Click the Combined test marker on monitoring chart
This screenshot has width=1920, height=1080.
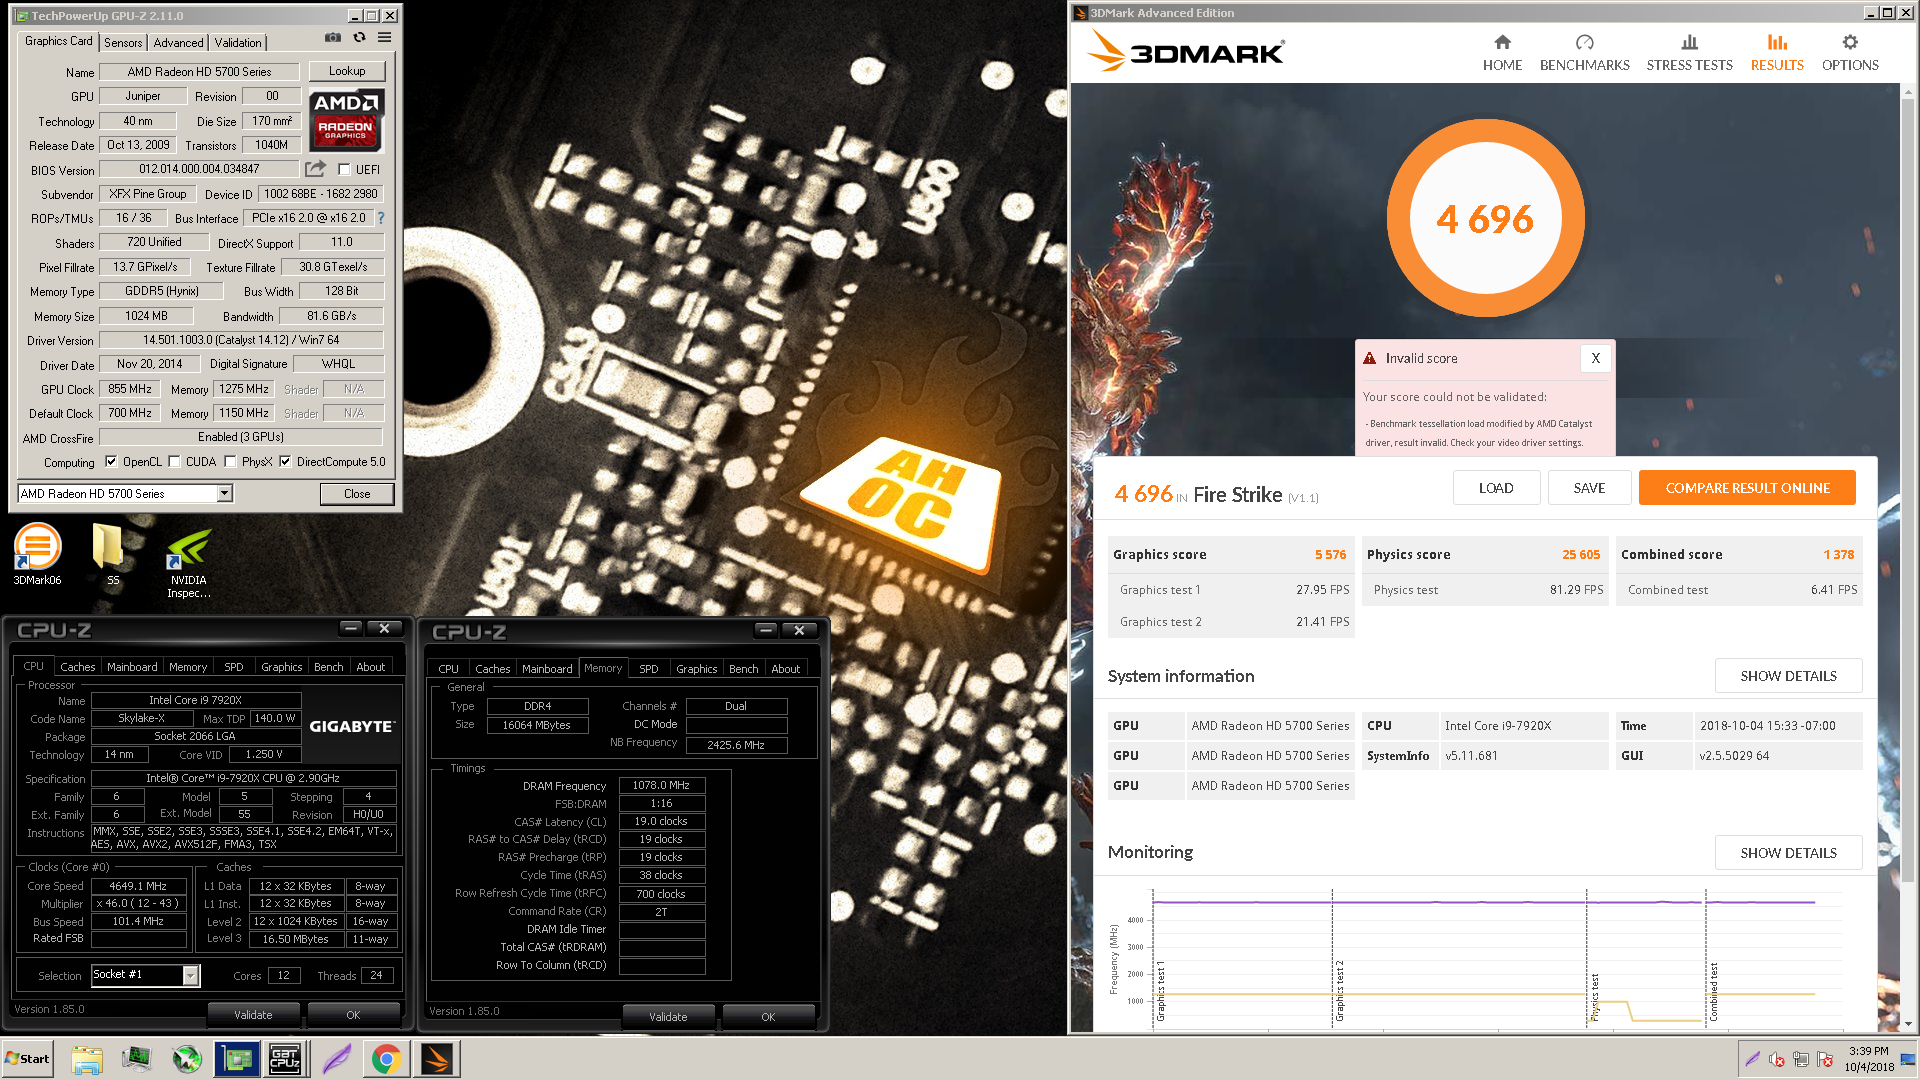click(1713, 992)
